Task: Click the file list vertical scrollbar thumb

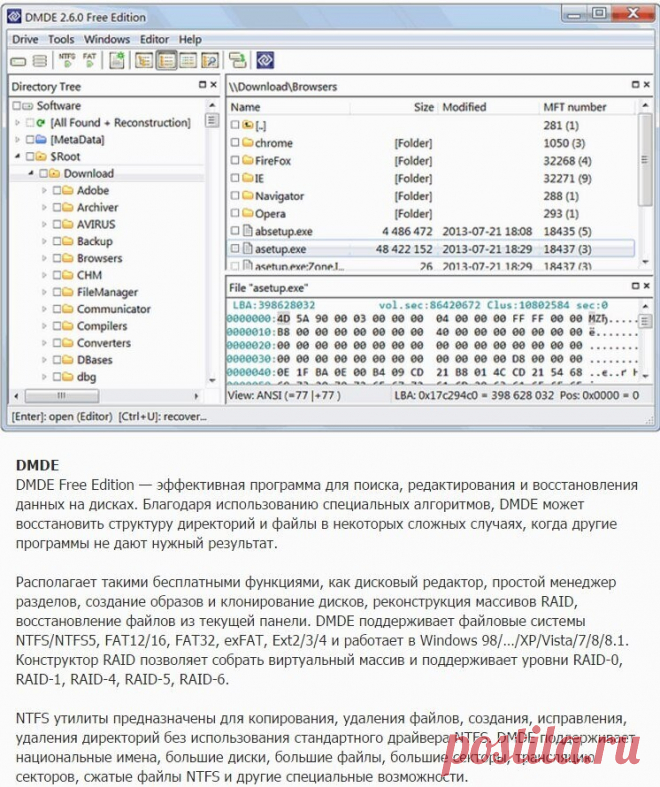Action: 645,160
